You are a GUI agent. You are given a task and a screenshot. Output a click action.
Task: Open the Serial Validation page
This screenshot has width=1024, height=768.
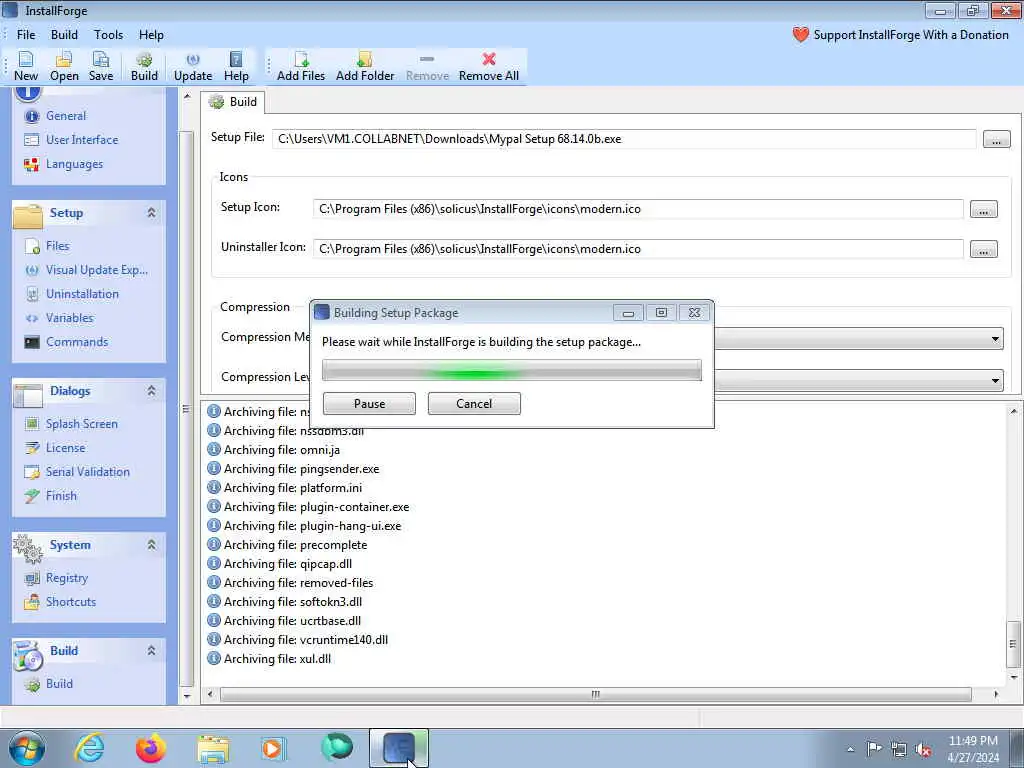pos(87,472)
